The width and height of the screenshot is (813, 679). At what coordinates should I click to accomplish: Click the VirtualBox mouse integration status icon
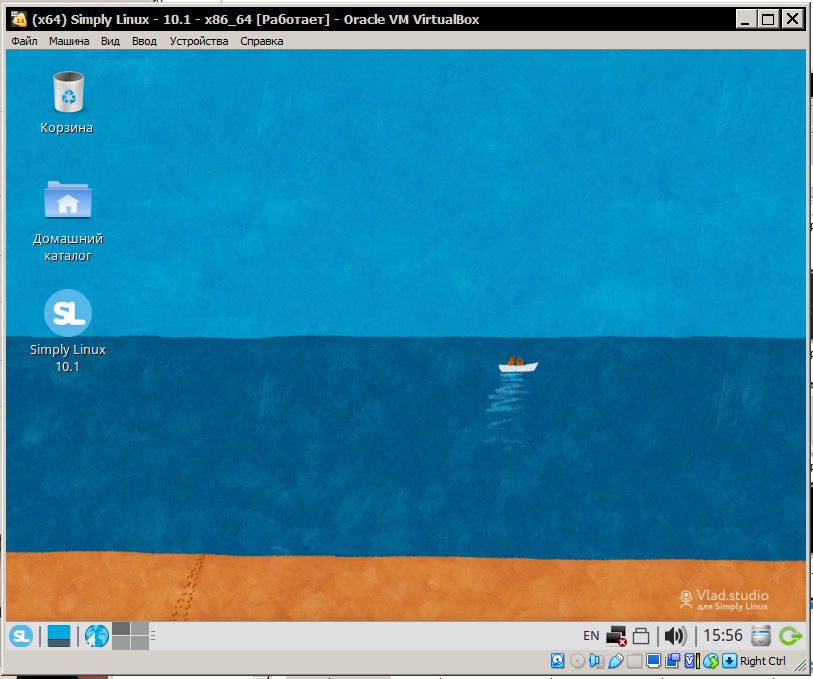(711, 661)
